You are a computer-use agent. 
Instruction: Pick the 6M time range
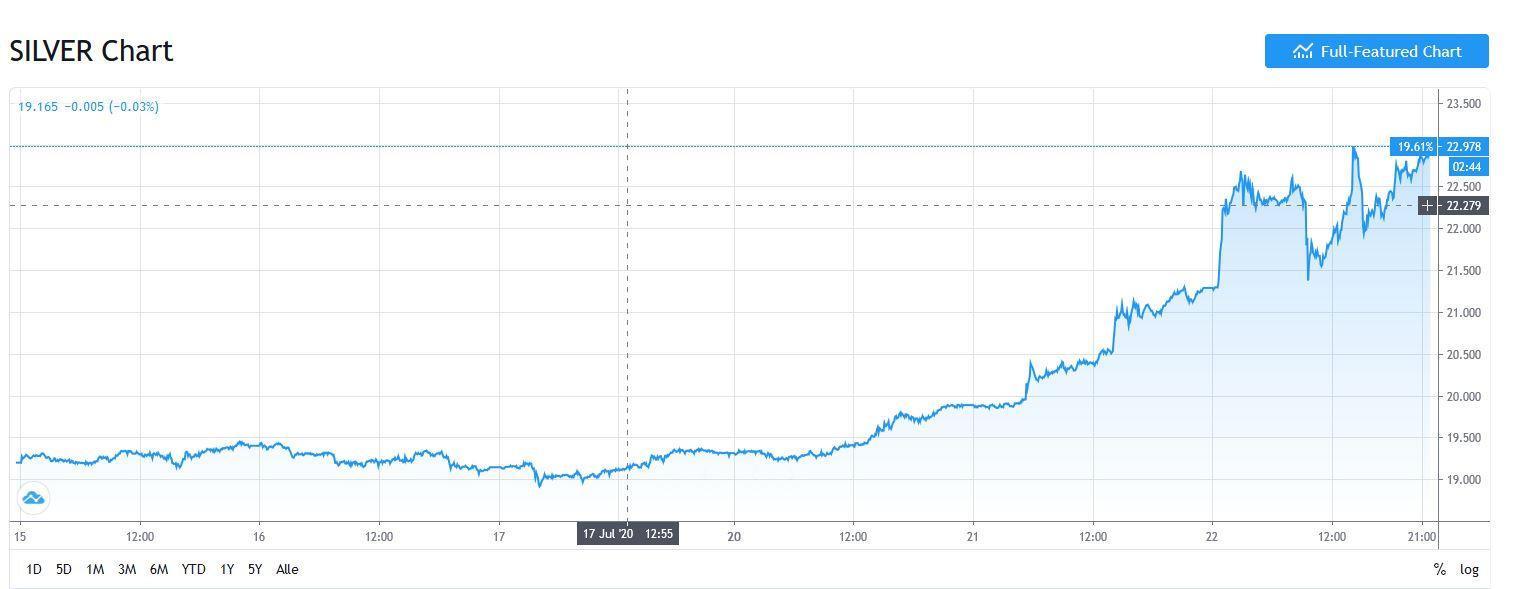[158, 569]
